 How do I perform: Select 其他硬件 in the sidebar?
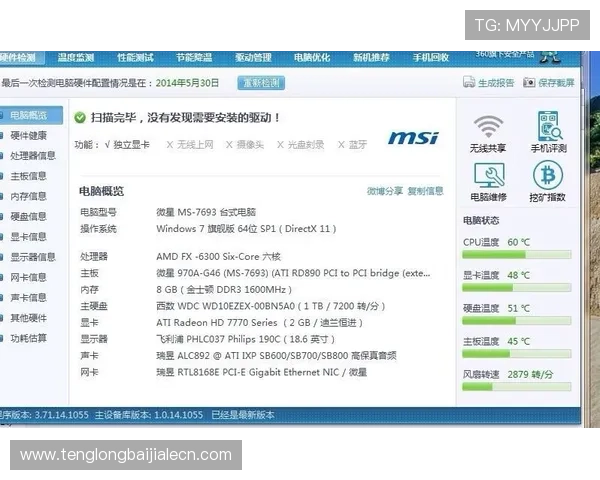[28, 318]
